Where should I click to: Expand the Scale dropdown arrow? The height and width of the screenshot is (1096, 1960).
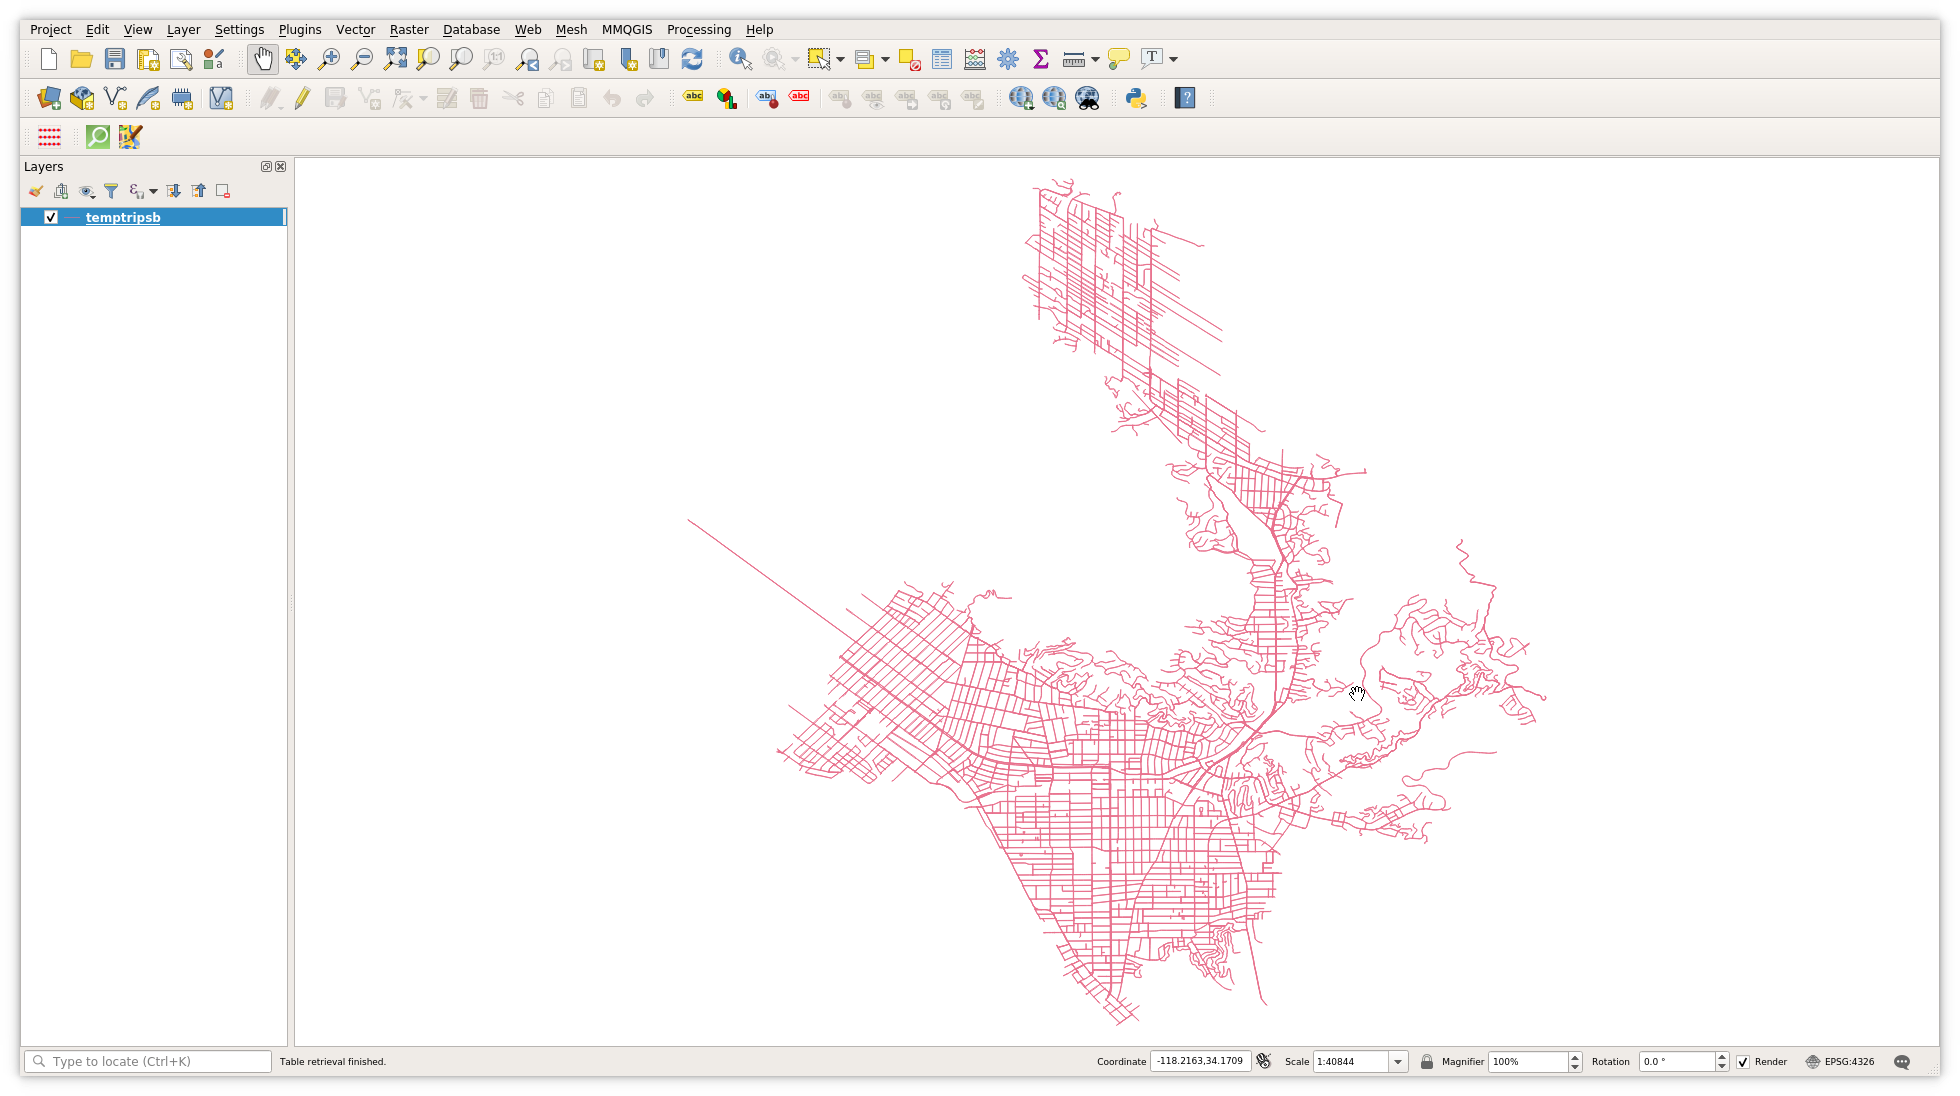[x=1398, y=1062]
